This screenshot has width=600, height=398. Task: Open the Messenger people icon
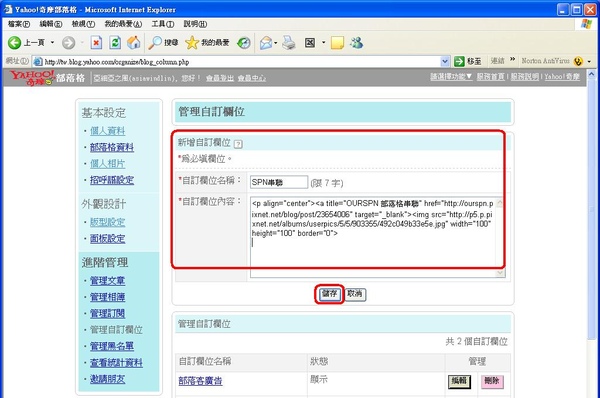tap(357, 42)
